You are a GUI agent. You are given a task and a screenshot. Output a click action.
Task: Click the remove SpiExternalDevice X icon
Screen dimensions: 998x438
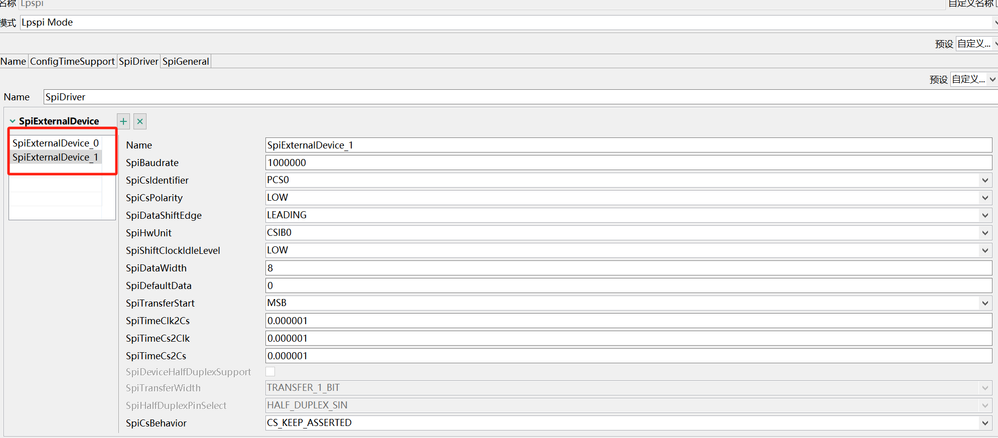point(140,121)
